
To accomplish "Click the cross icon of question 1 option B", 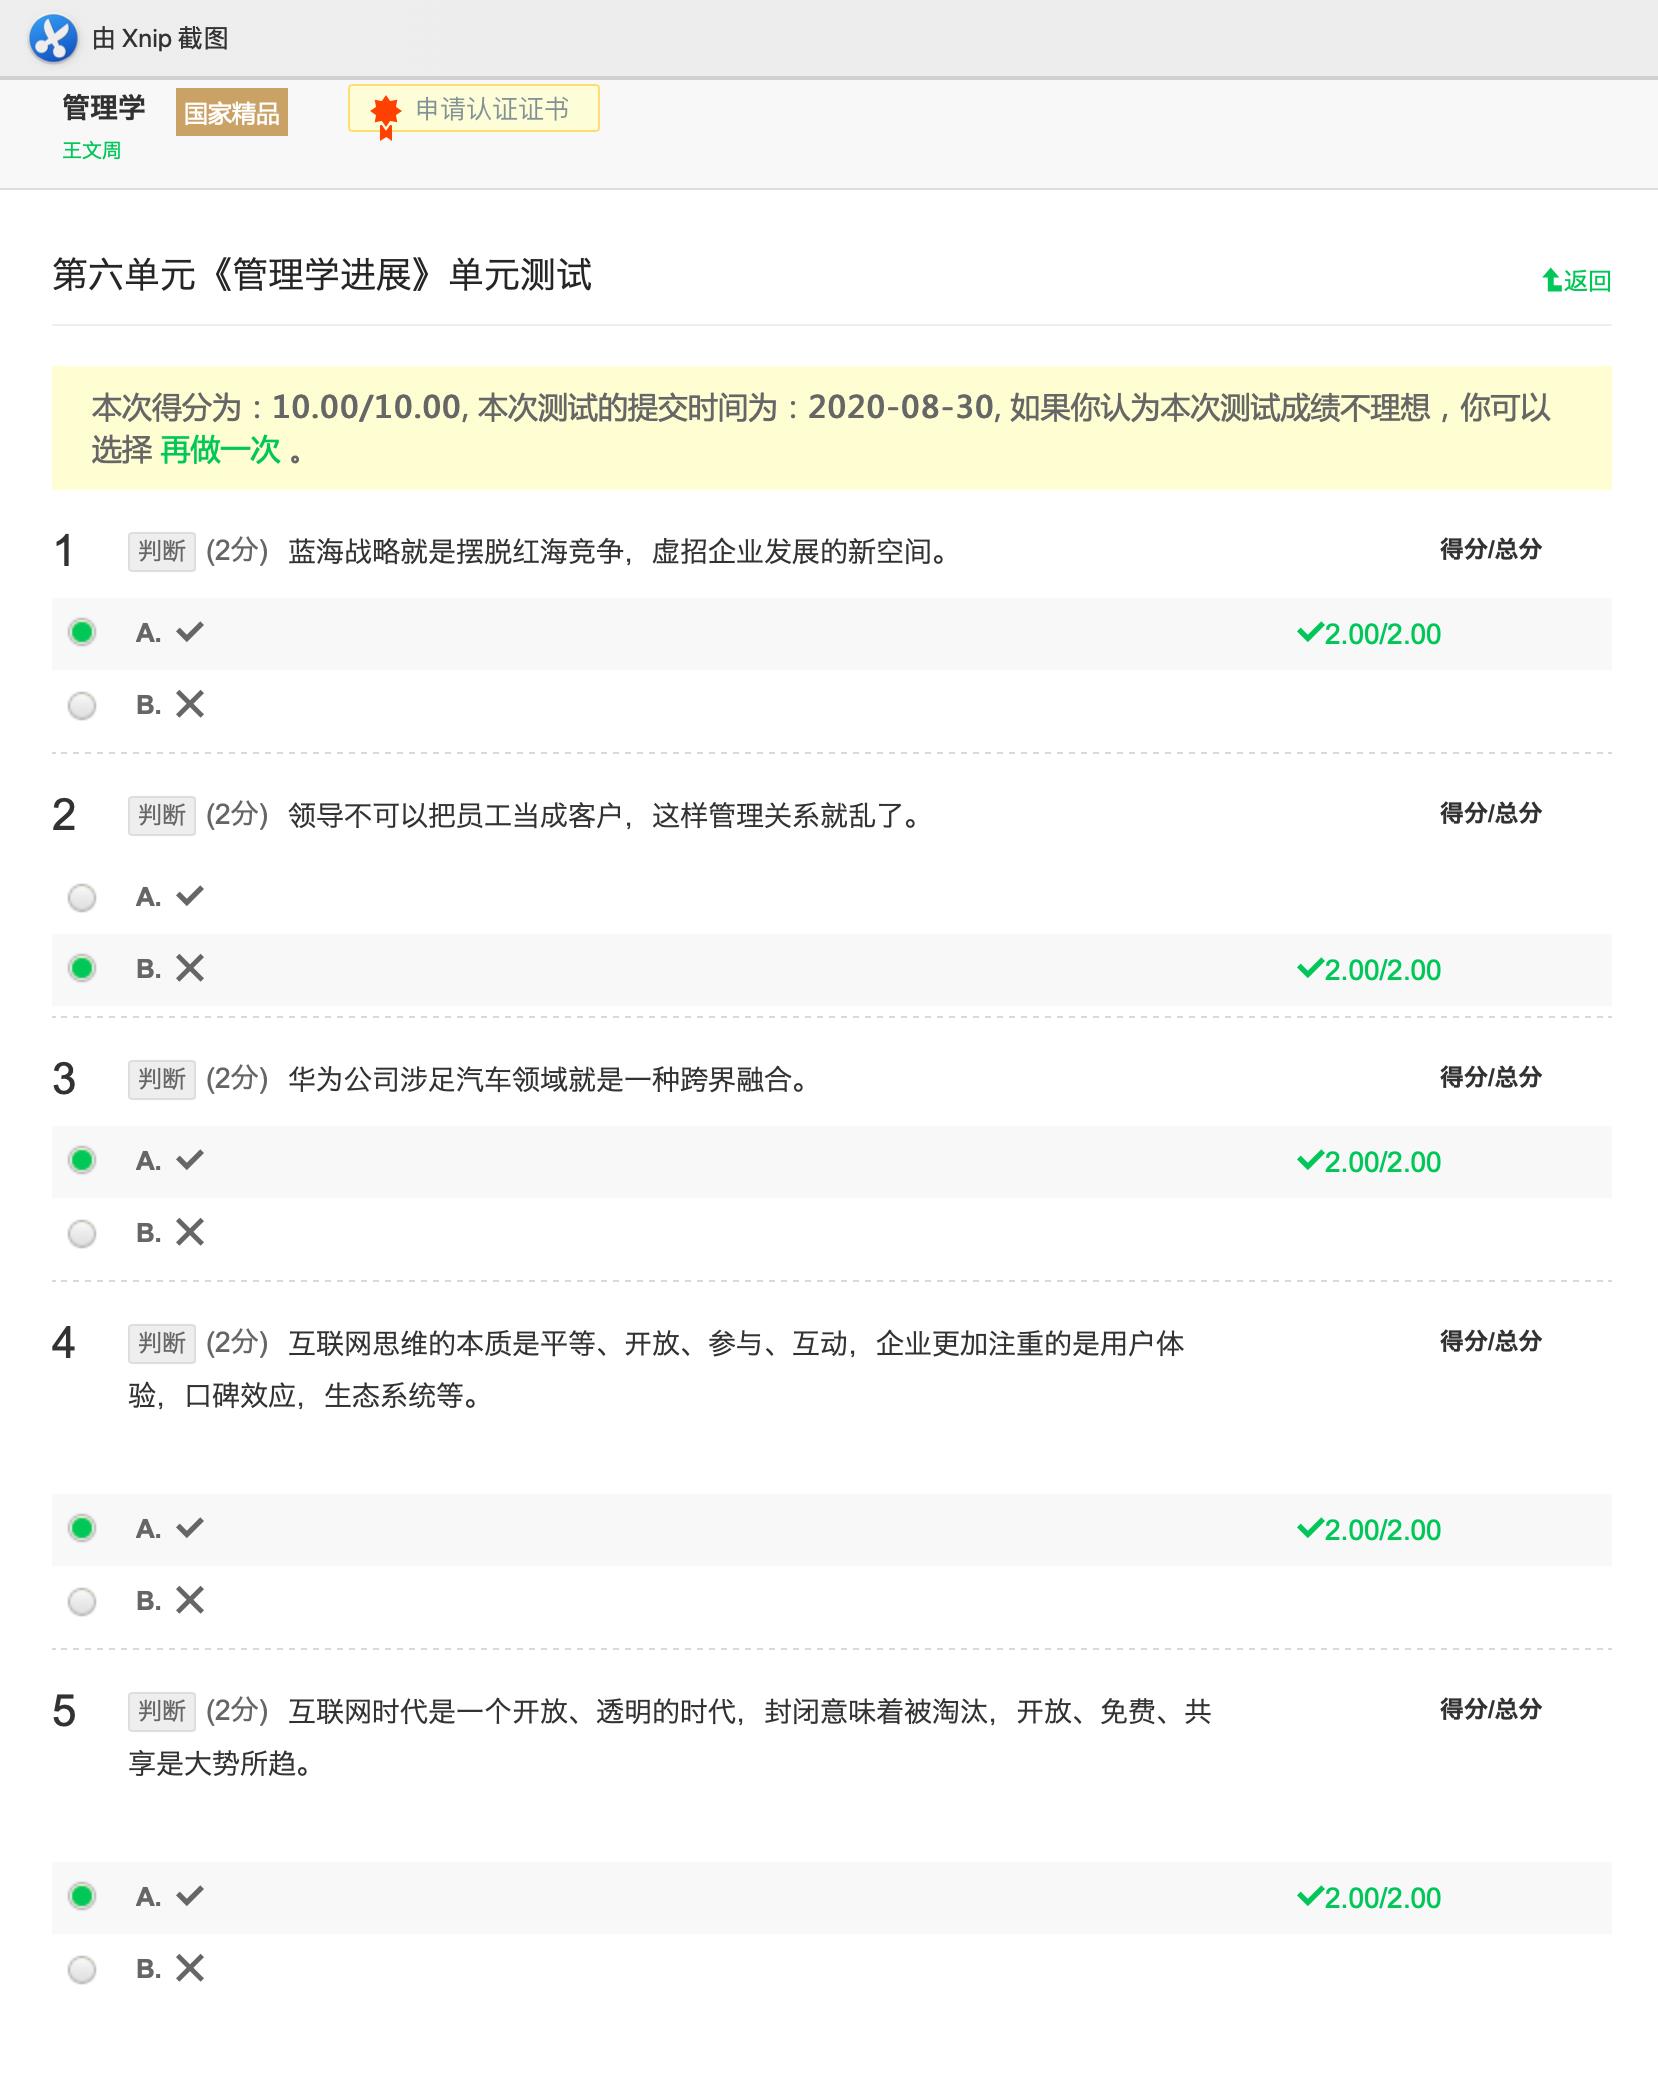I will 190,705.
